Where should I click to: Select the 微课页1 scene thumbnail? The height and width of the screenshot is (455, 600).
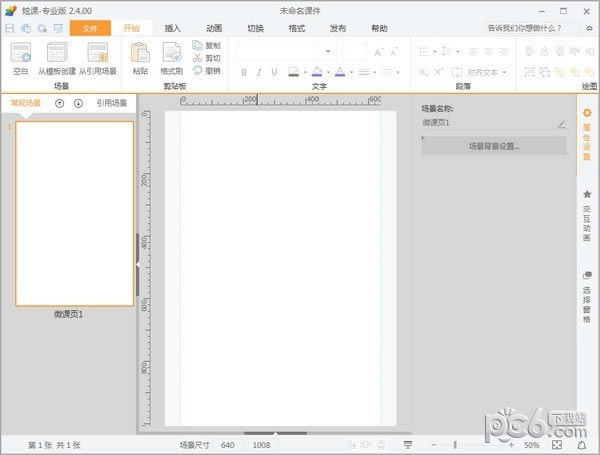tap(75, 214)
